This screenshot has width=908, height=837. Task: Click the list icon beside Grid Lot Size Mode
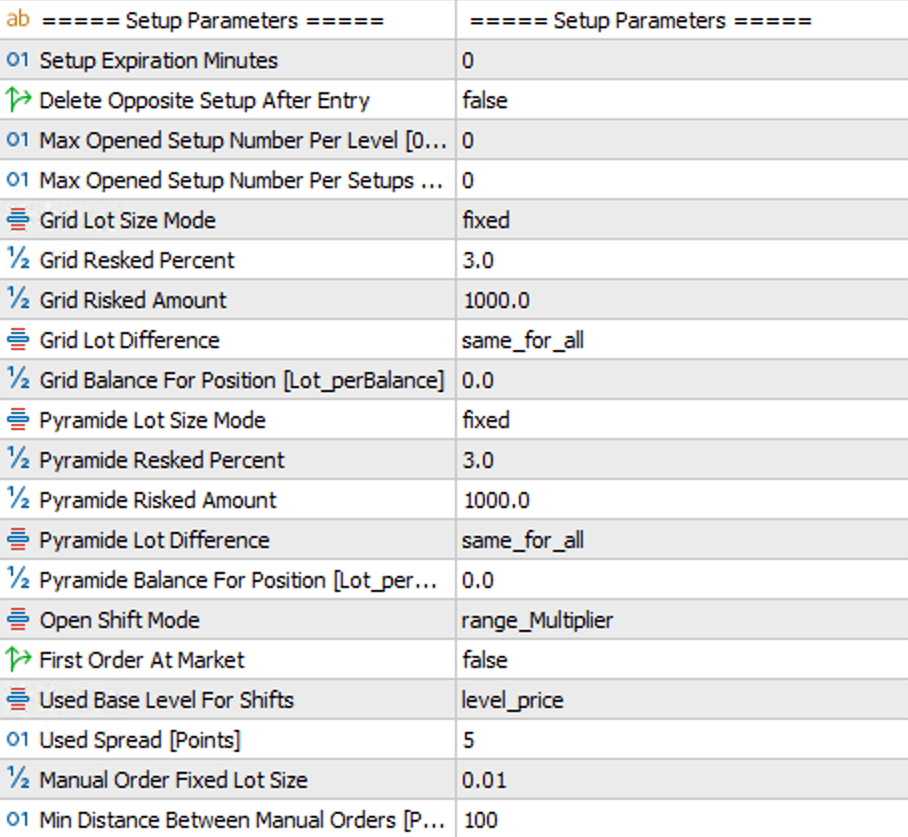[x=19, y=220]
